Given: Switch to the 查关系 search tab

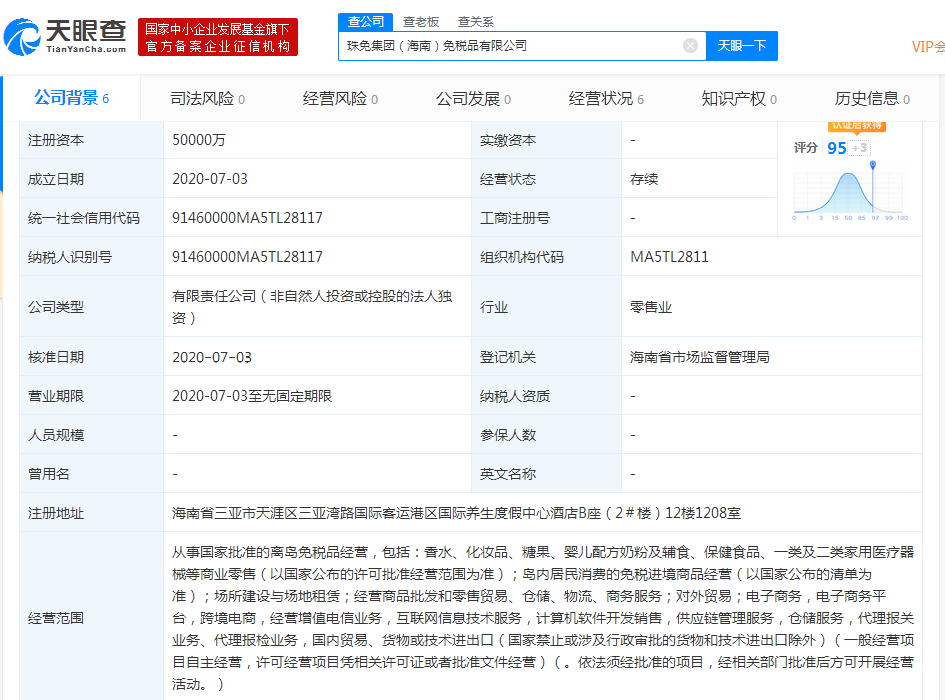Looking at the screenshot, I should (x=476, y=22).
